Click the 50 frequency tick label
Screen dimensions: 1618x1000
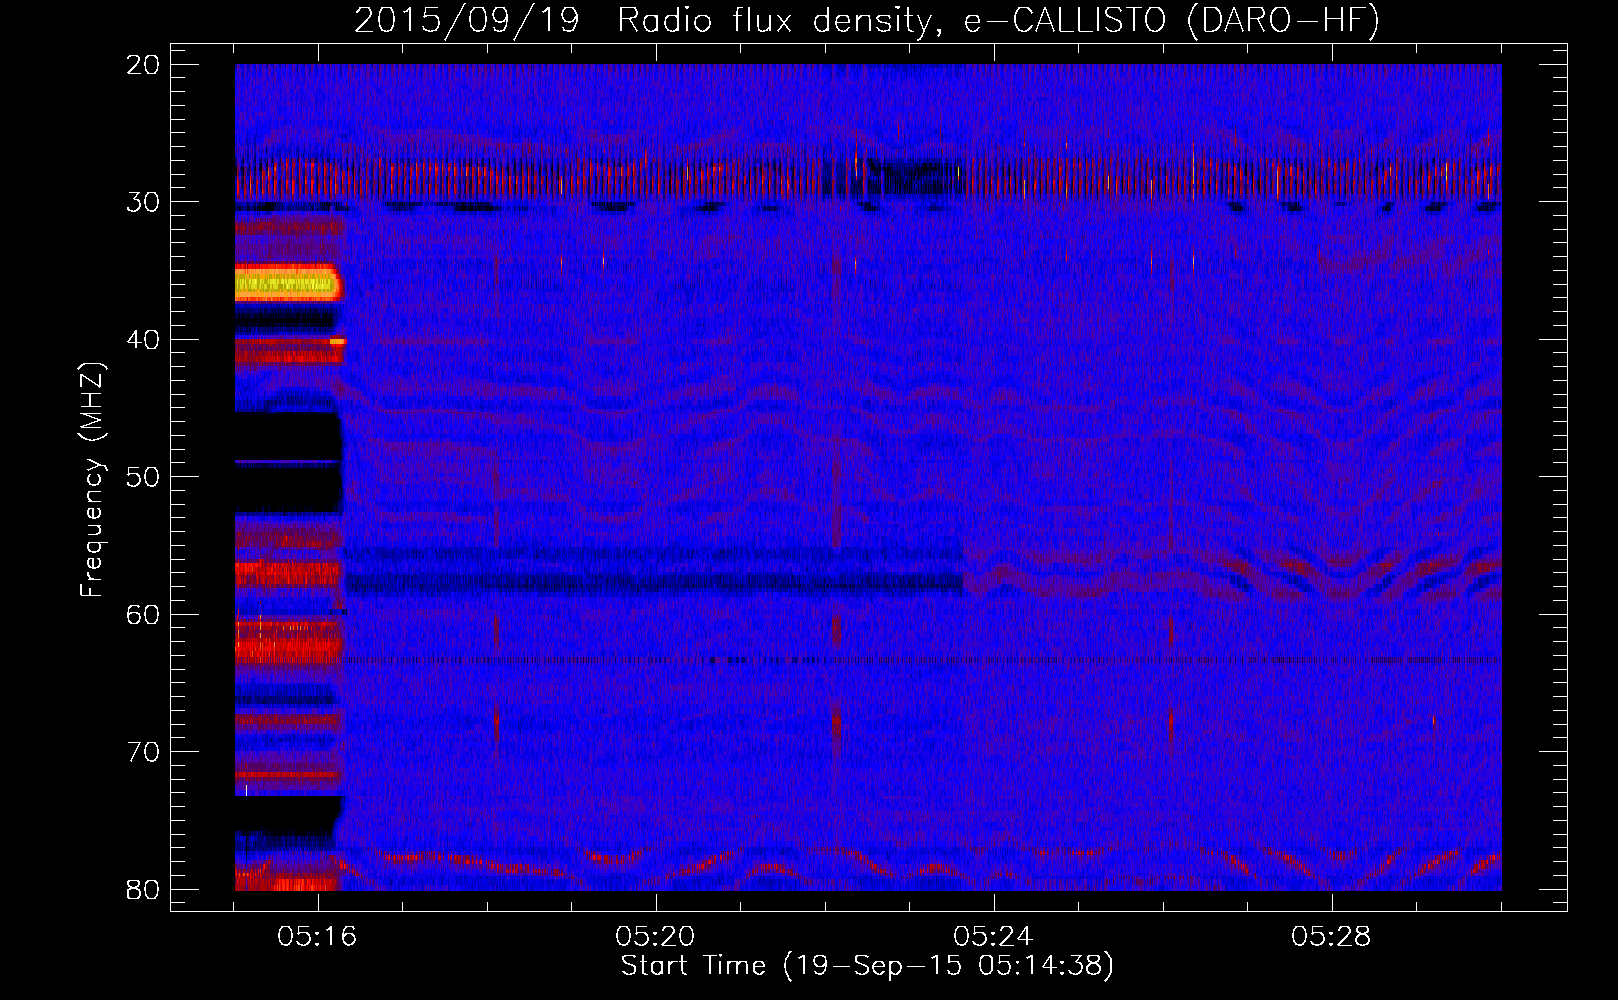pos(143,477)
